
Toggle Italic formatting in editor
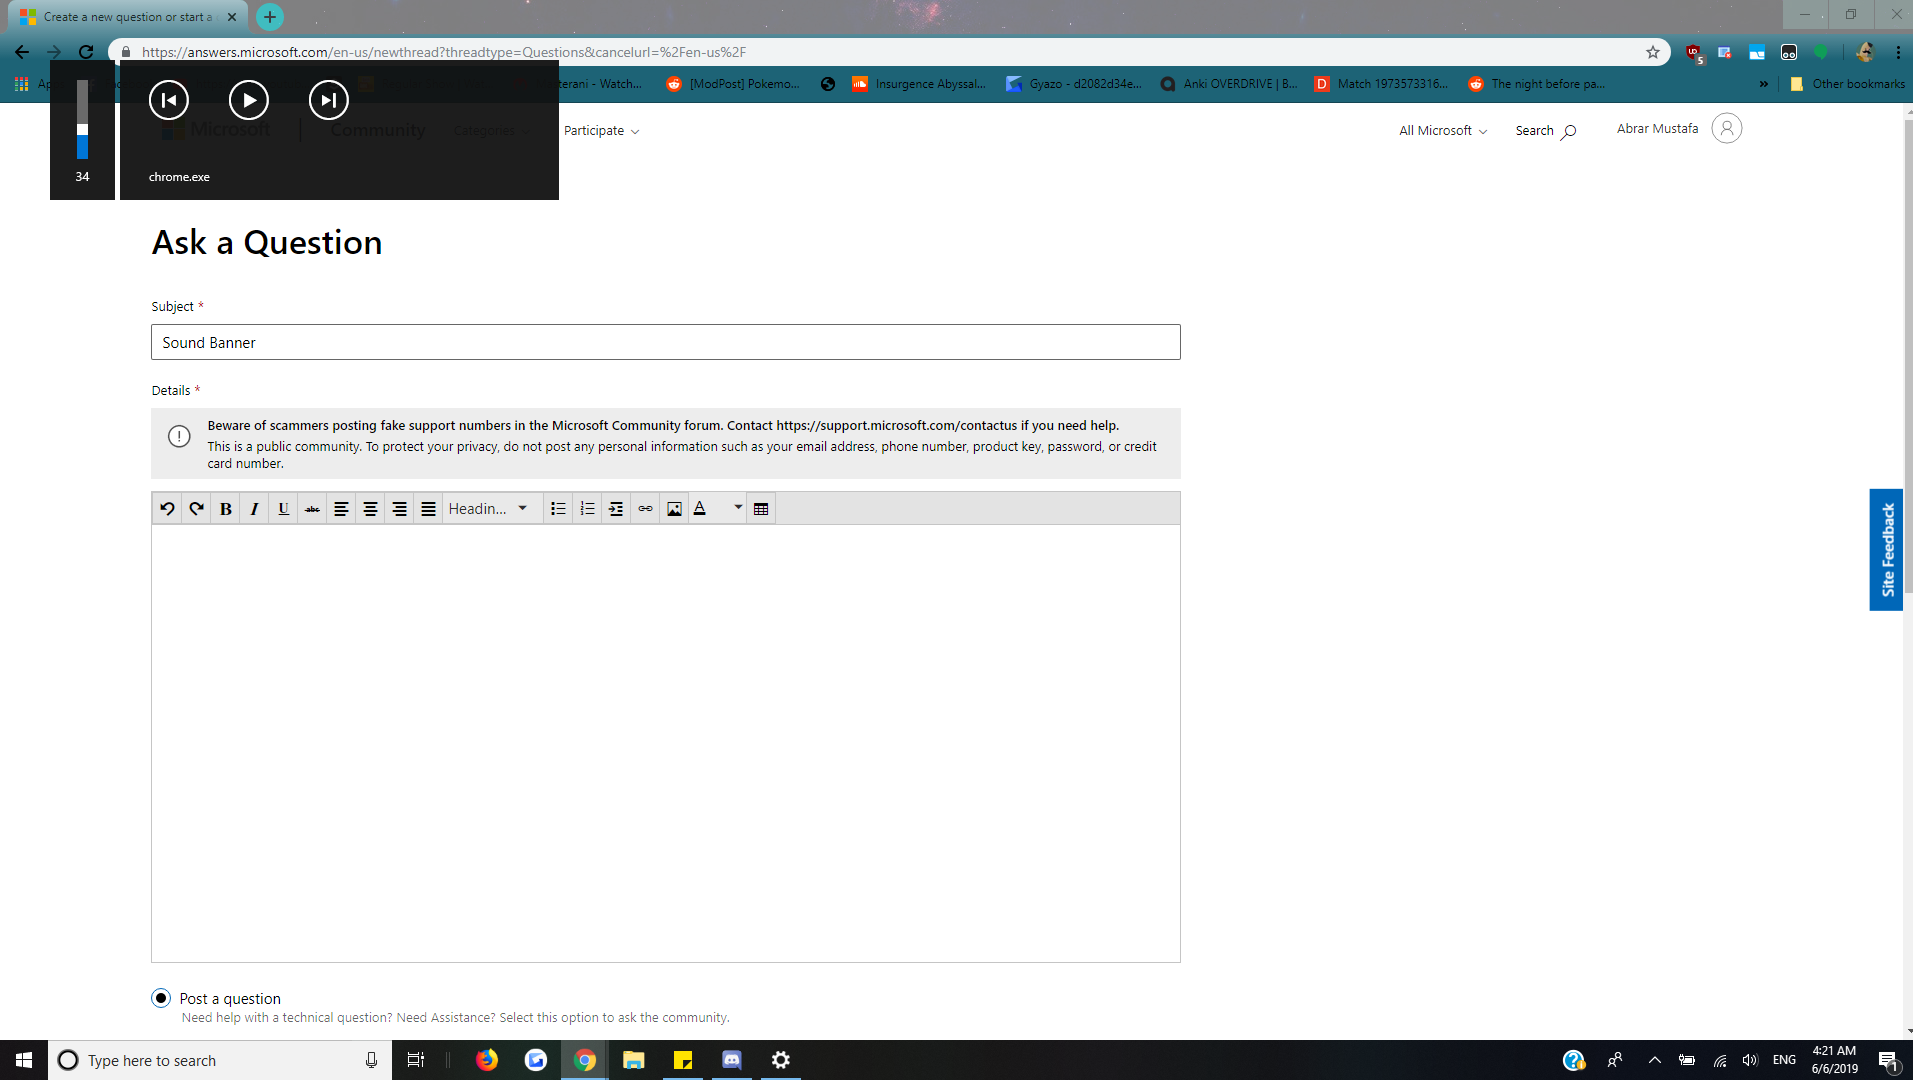tap(254, 508)
